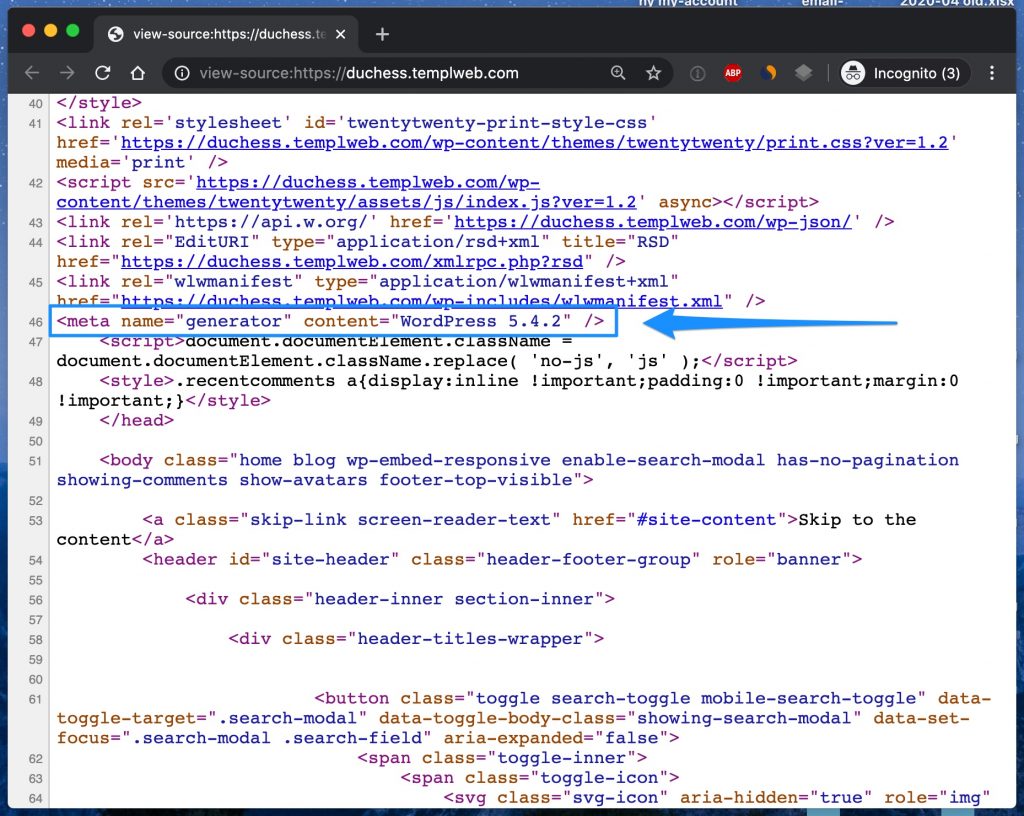Open the ABP adblocker extension

[x=732, y=72]
